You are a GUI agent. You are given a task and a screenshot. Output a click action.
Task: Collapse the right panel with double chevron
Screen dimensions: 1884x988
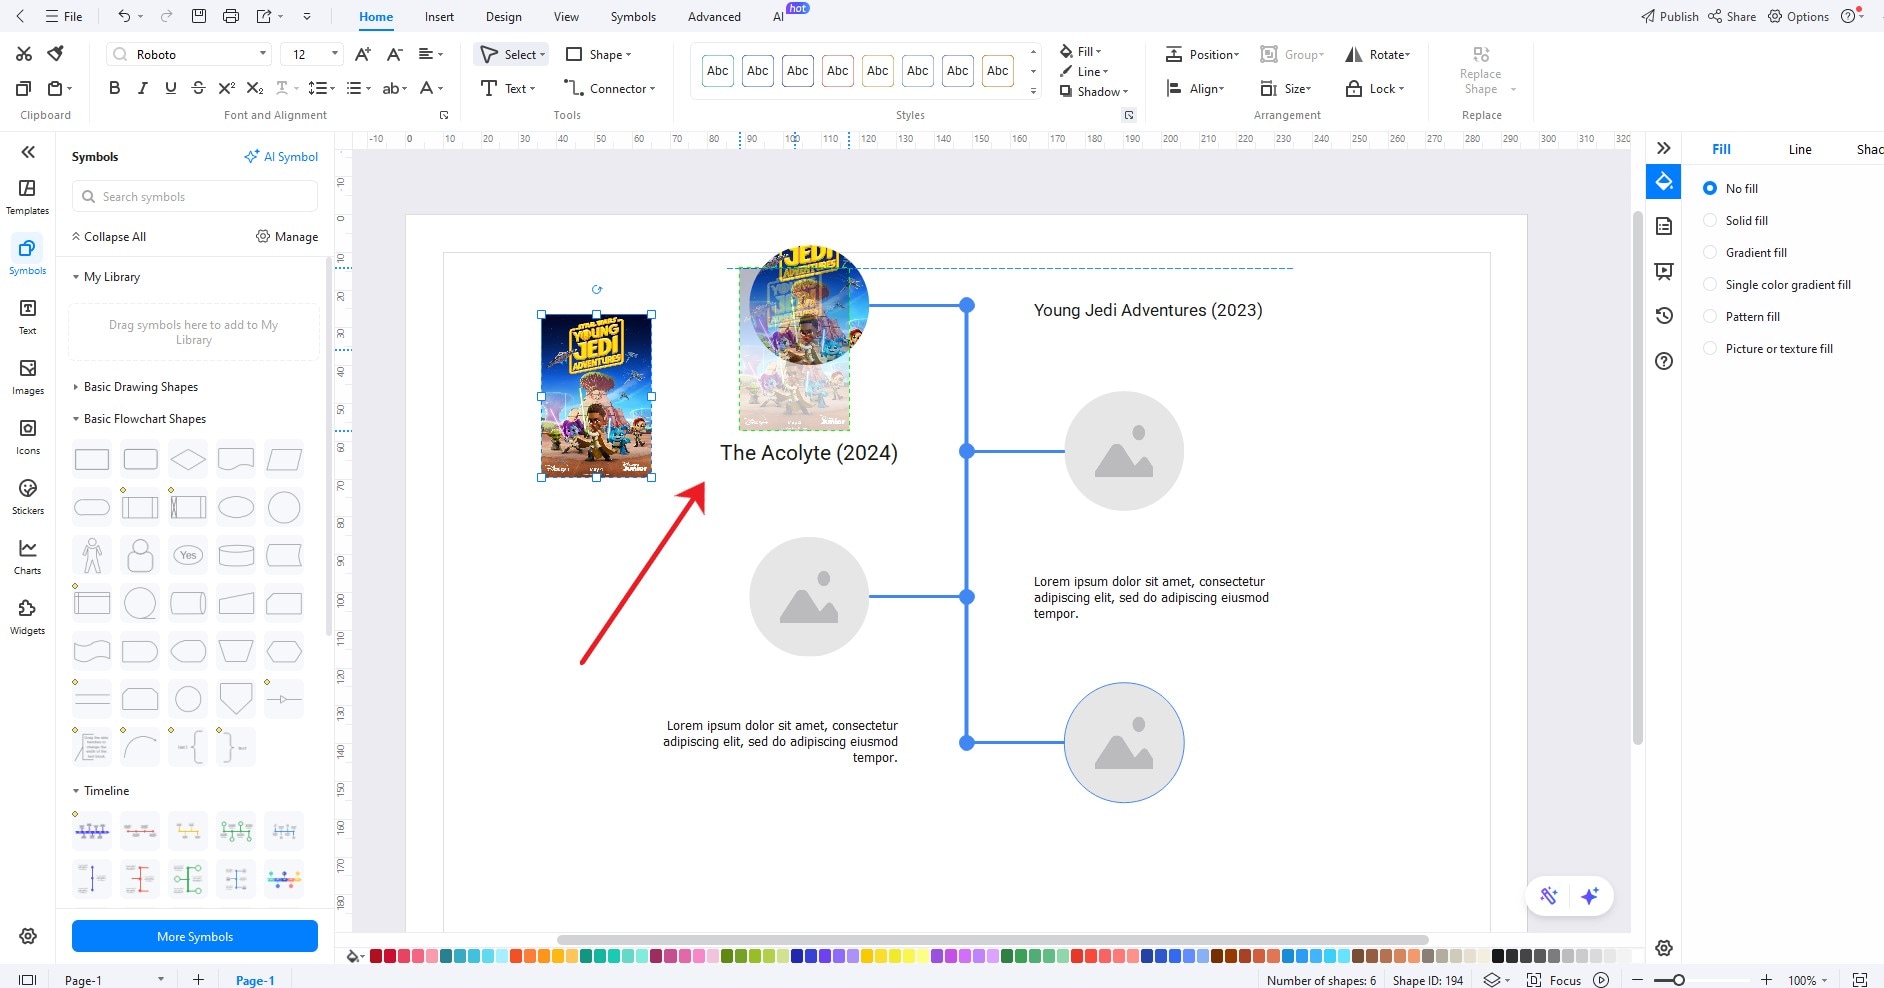[x=1664, y=149]
